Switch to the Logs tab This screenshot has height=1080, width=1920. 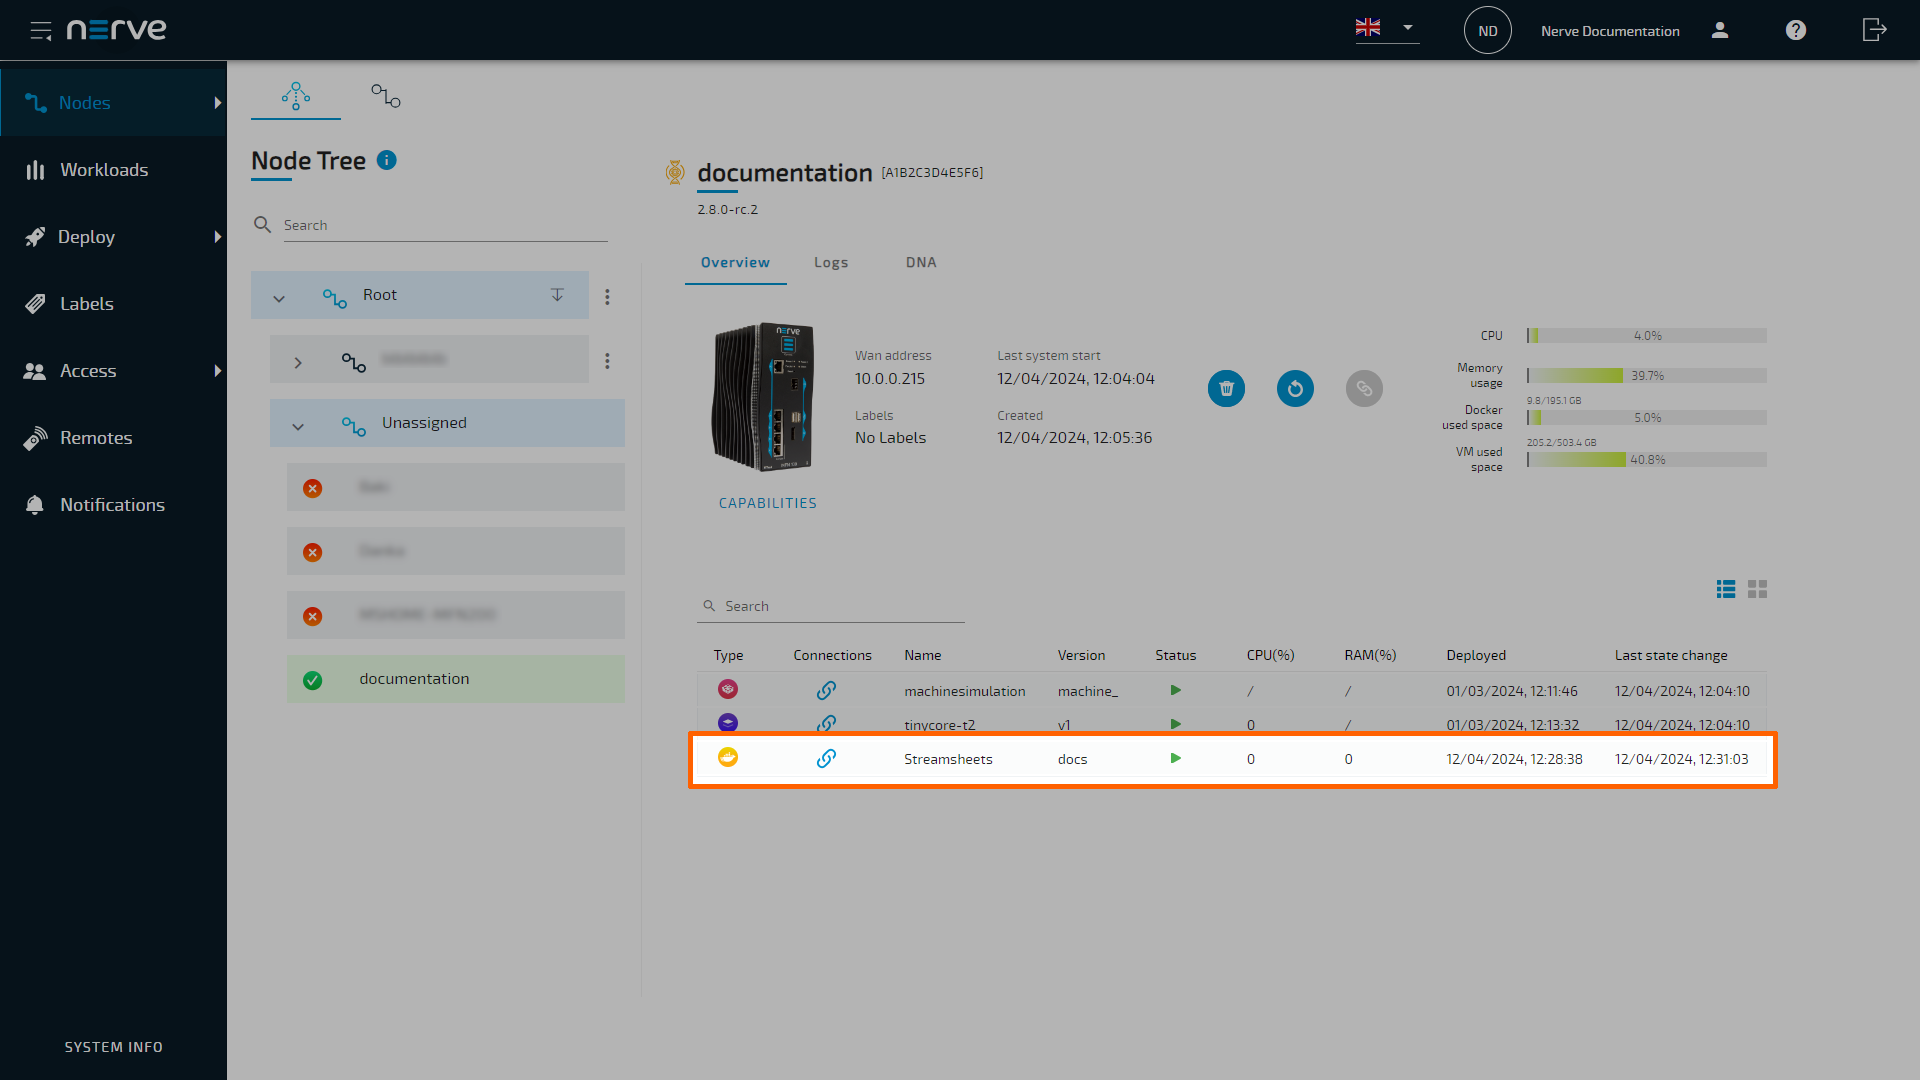click(x=831, y=262)
